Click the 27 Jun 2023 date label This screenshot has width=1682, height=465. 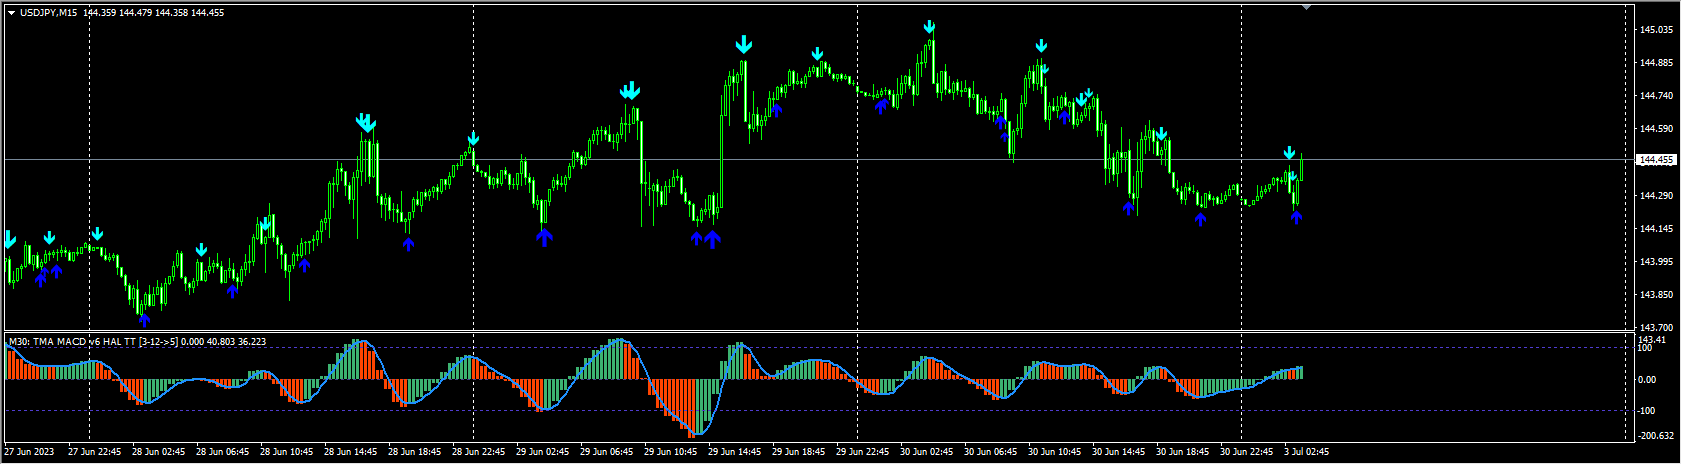[28, 452]
